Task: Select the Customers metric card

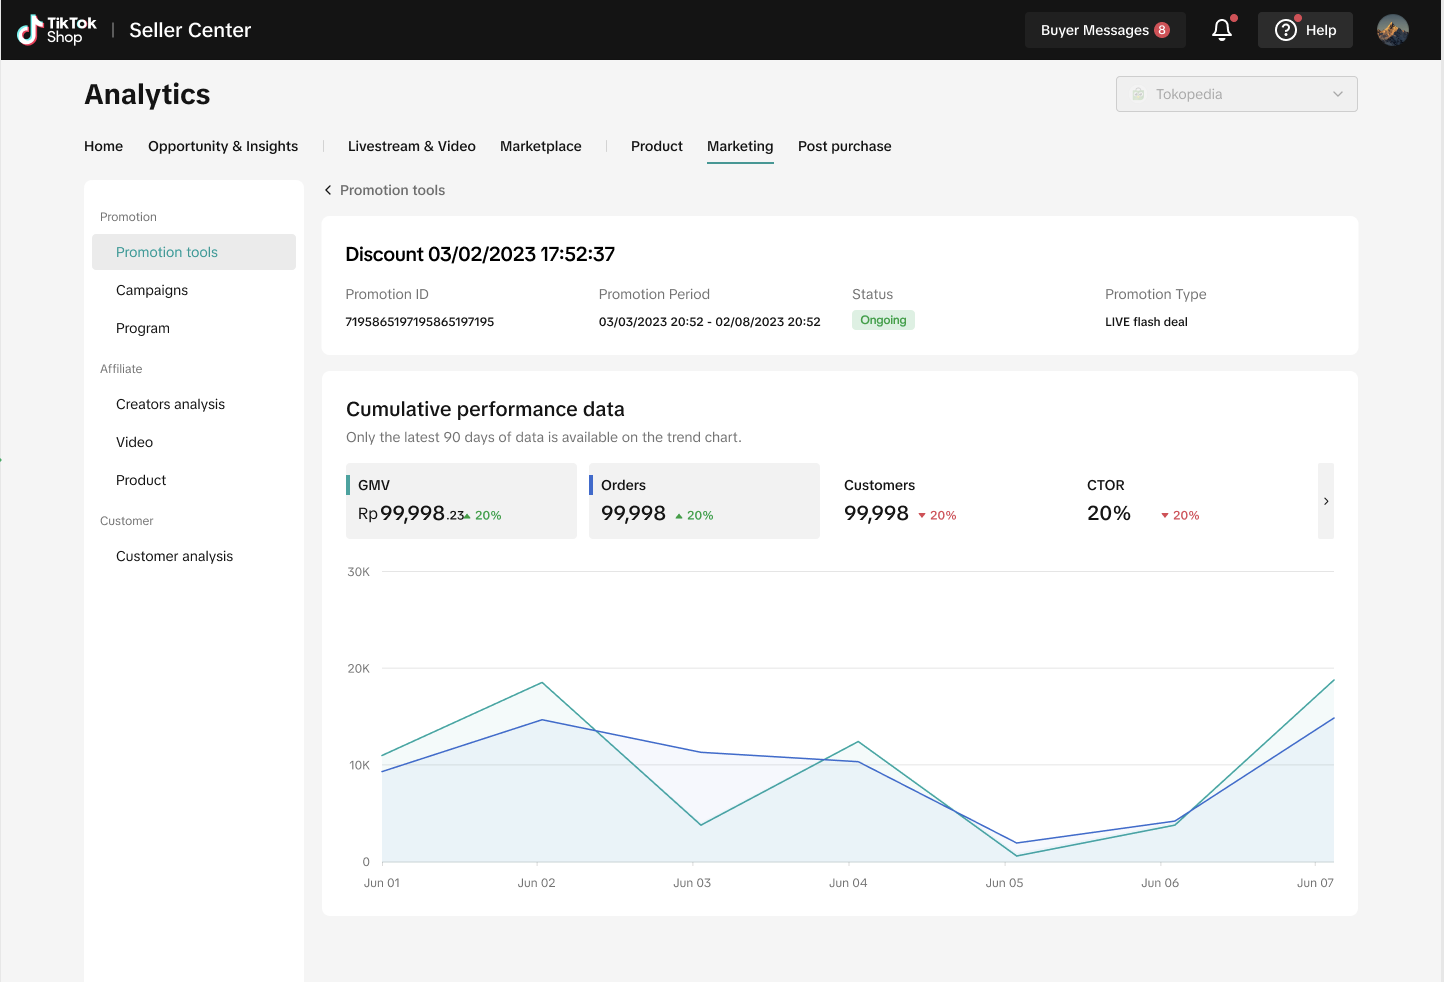Action: (945, 500)
